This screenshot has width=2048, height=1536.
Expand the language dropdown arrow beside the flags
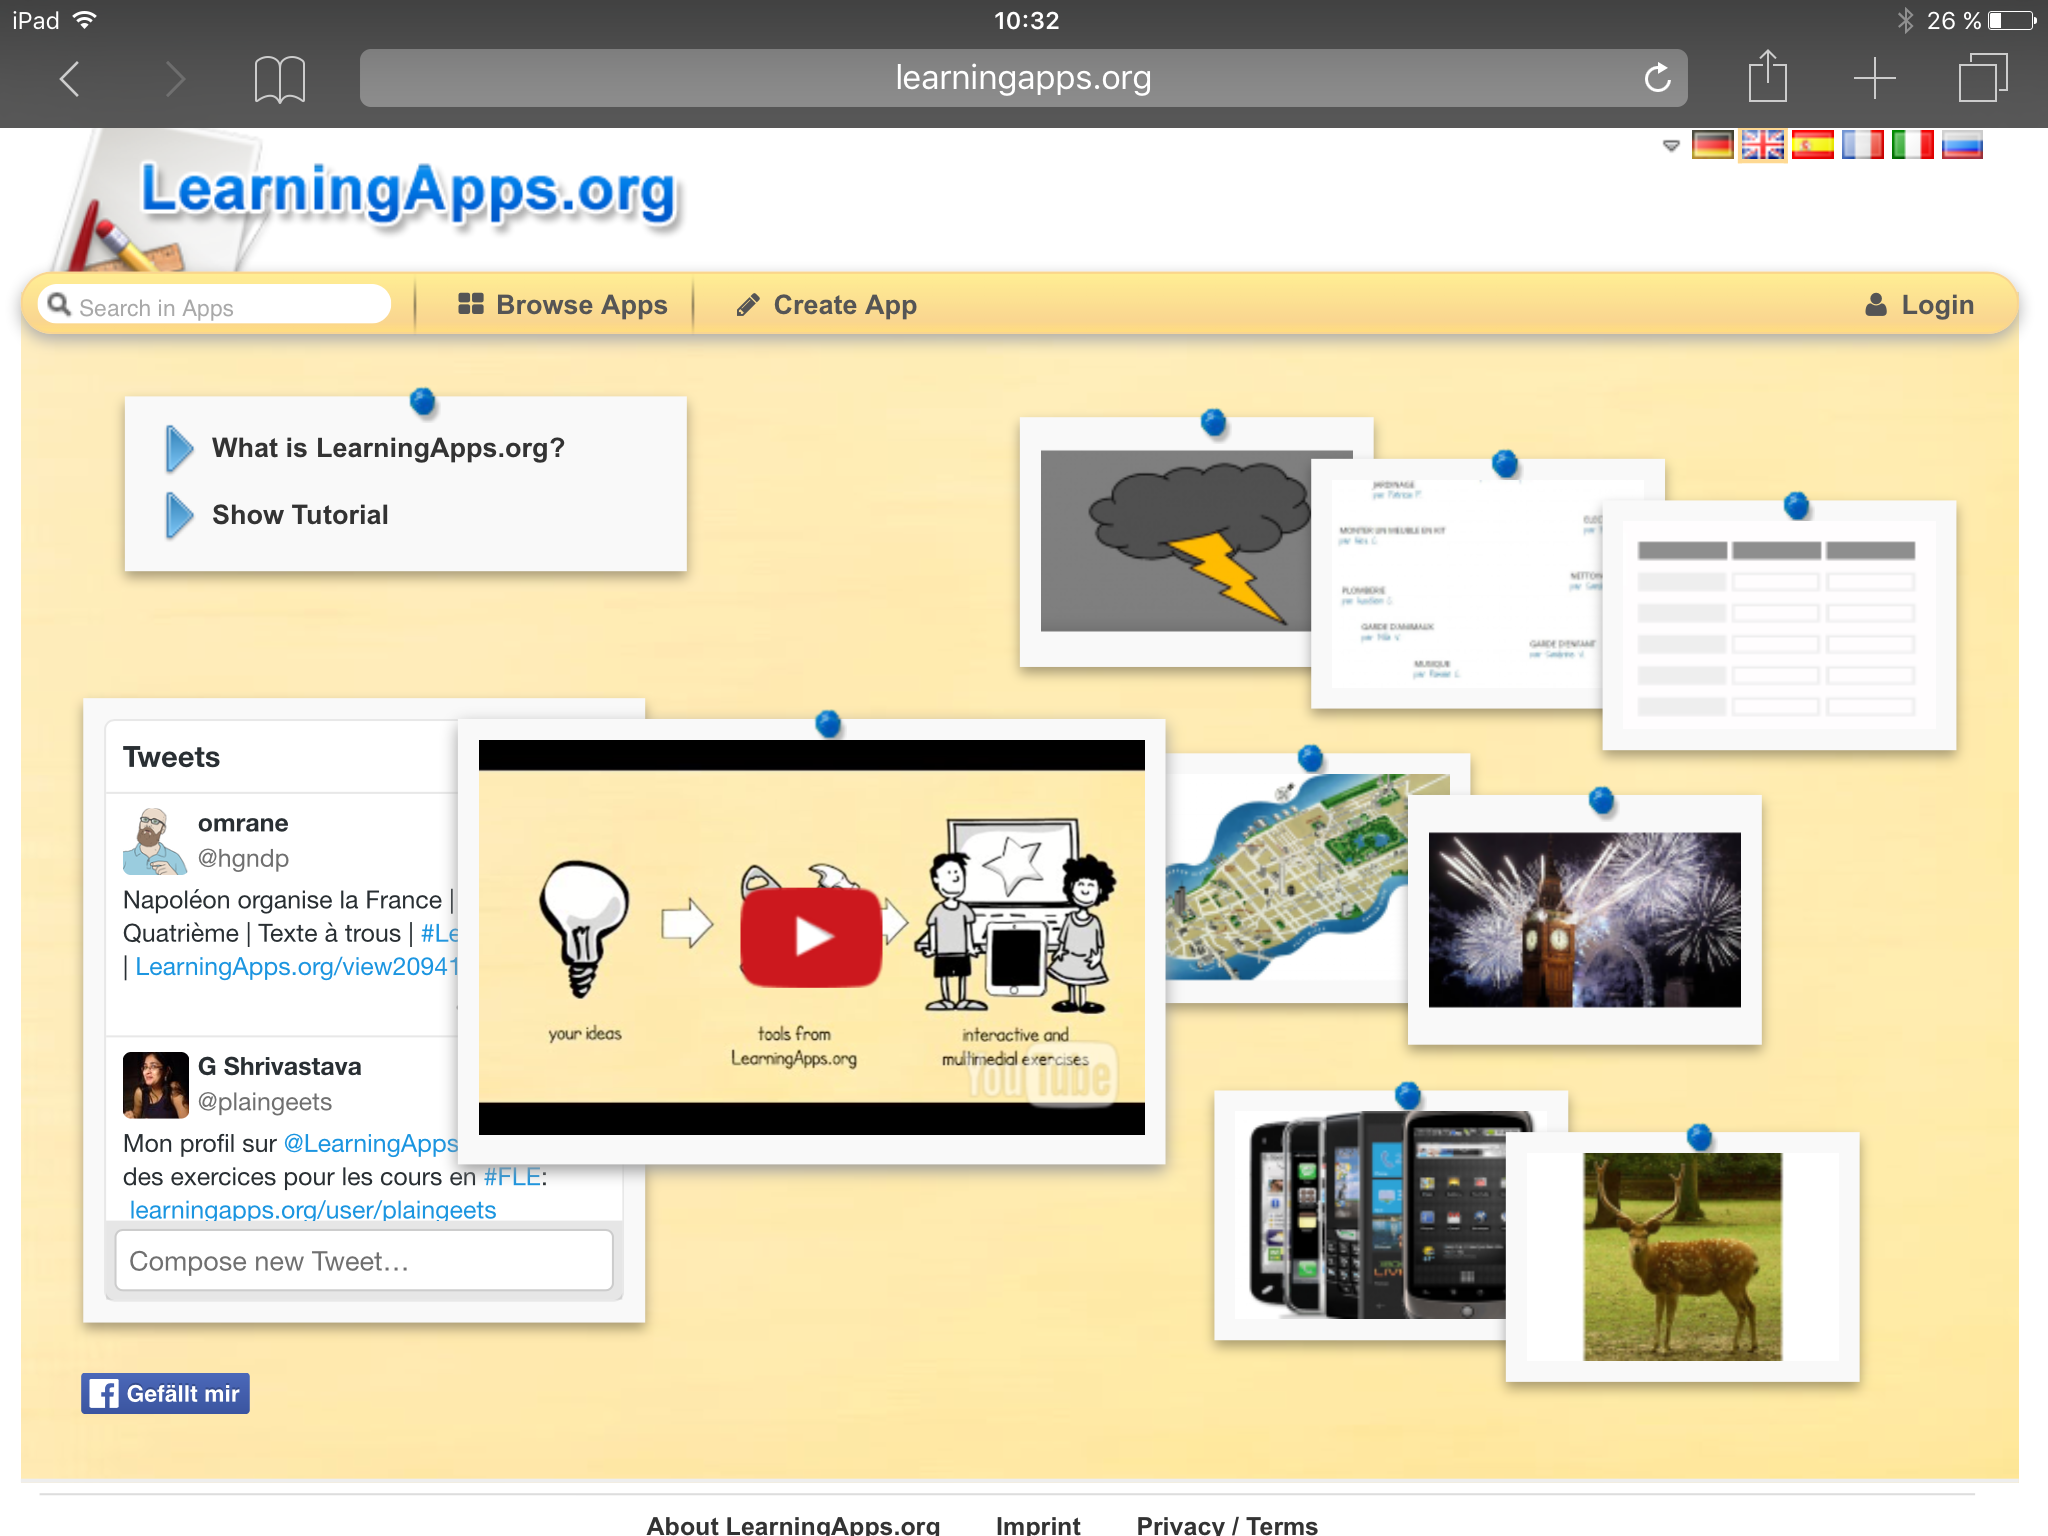[1671, 146]
